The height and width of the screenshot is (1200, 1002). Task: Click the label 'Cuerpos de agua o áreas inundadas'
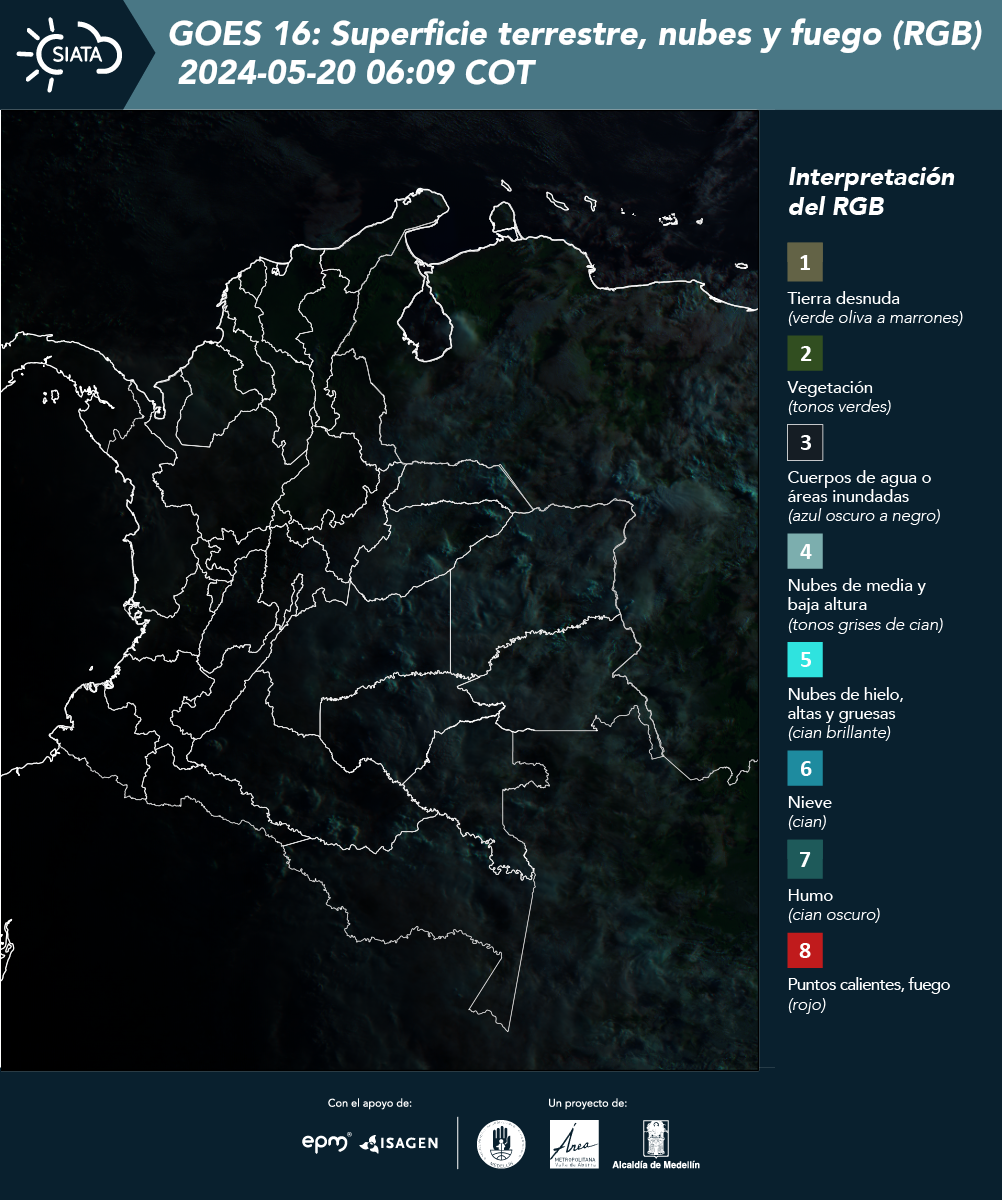tap(860, 487)
